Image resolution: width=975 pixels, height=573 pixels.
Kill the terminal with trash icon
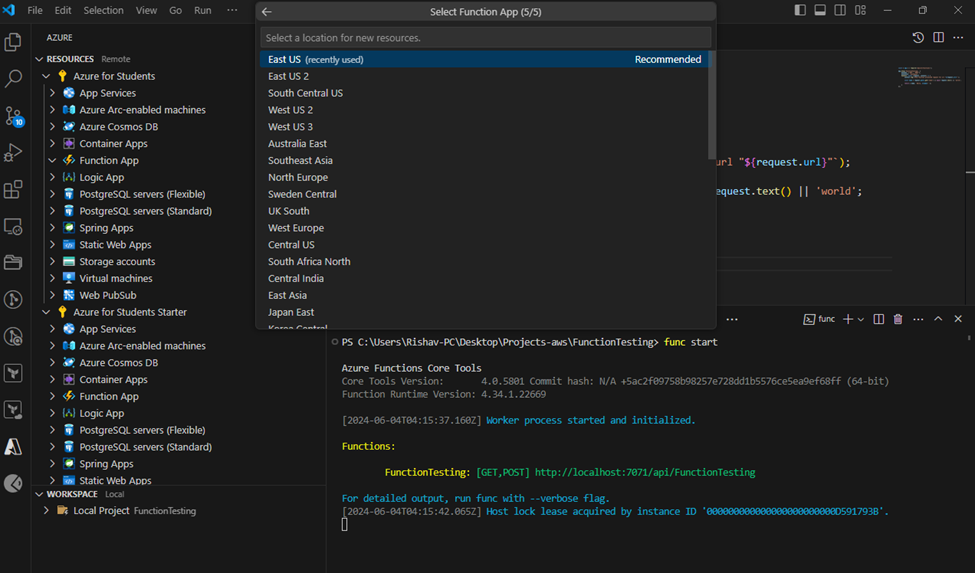[x=898, y=319]
